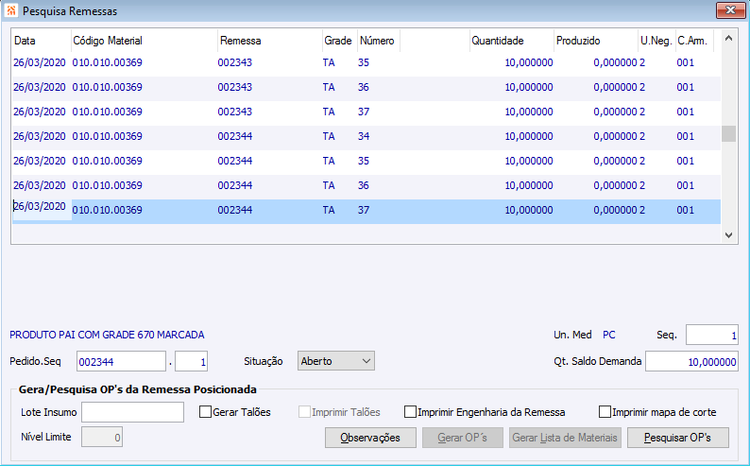The image size is (750, 466).
Task: Click the Grade column header
Action: (x=340, y=41)
